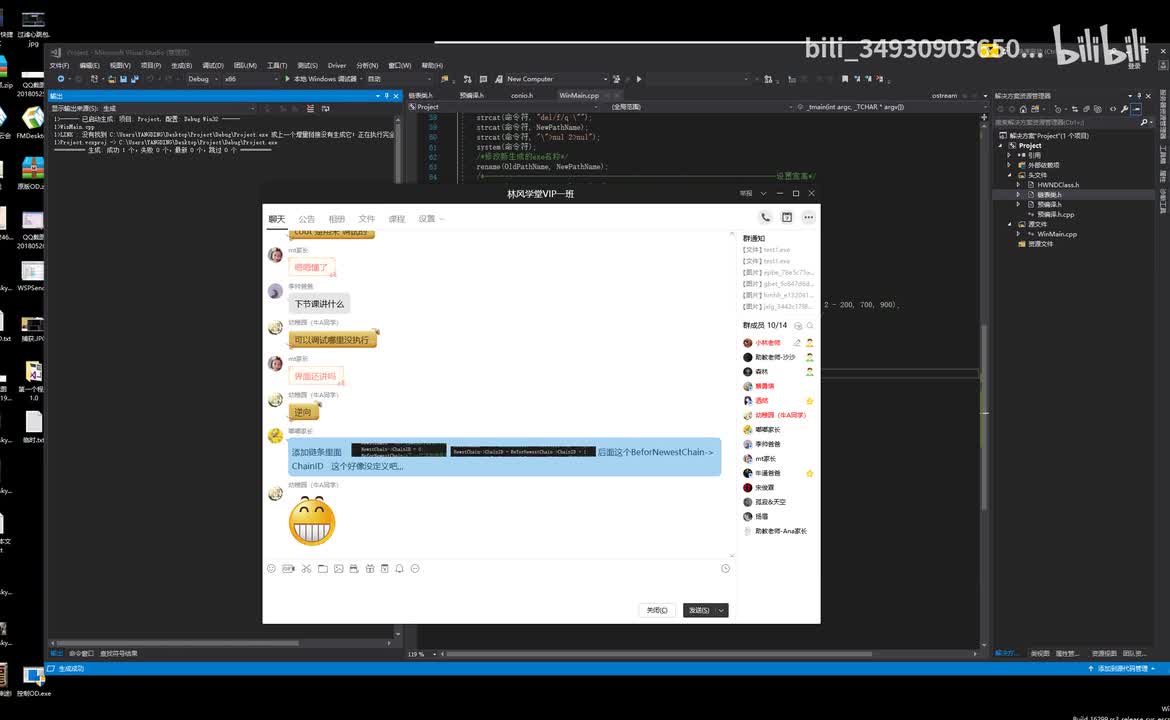
Task: Select the scissors screenshot tool in chat
Action: 306,569
